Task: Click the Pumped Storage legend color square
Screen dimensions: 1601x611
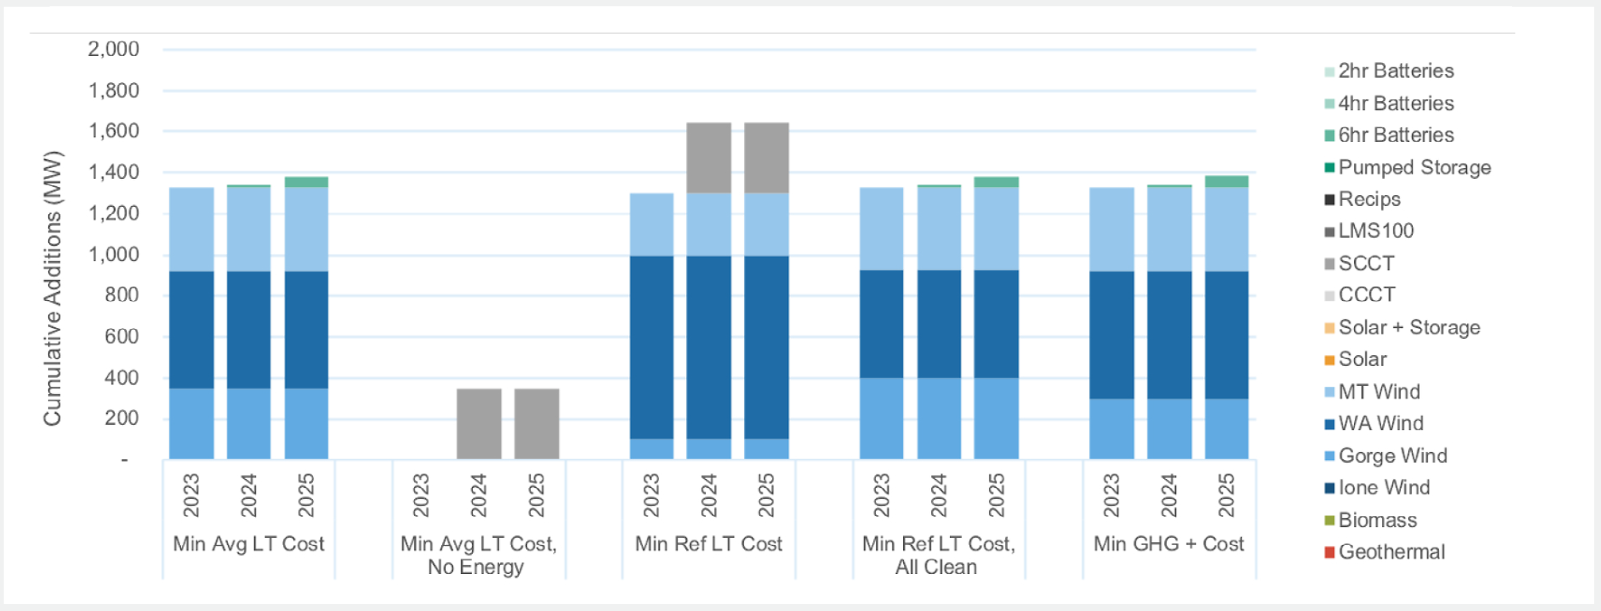Action: 1329,168
